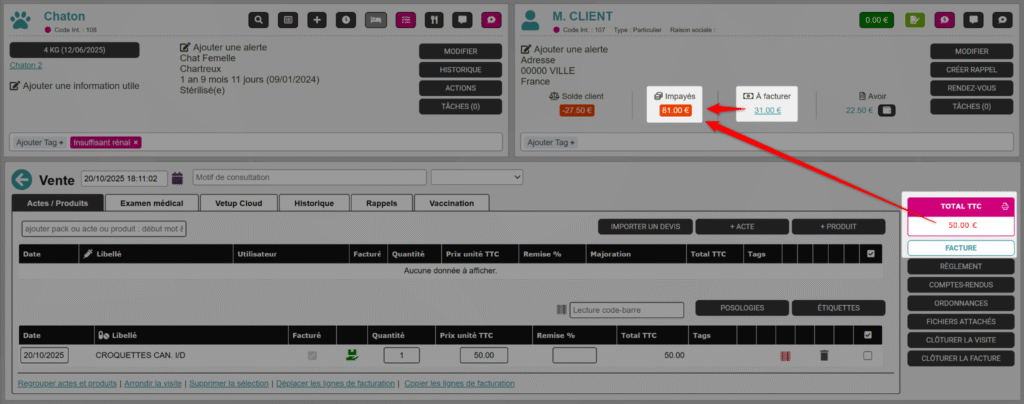Click the FACTURE button
Viewport: 1024px width, 404px height.
(961, 248)
